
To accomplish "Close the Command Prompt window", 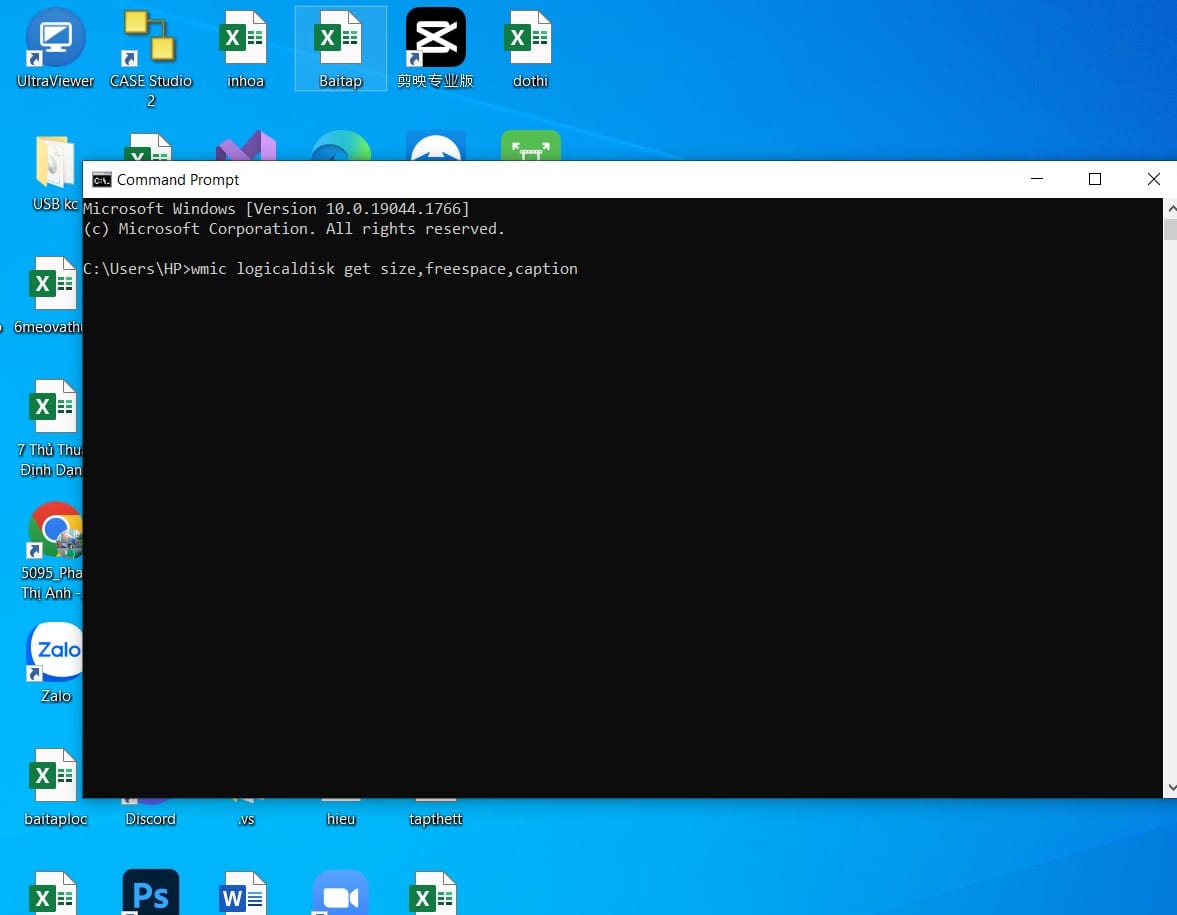I will pyautogui.click(x=1153, y=179).
